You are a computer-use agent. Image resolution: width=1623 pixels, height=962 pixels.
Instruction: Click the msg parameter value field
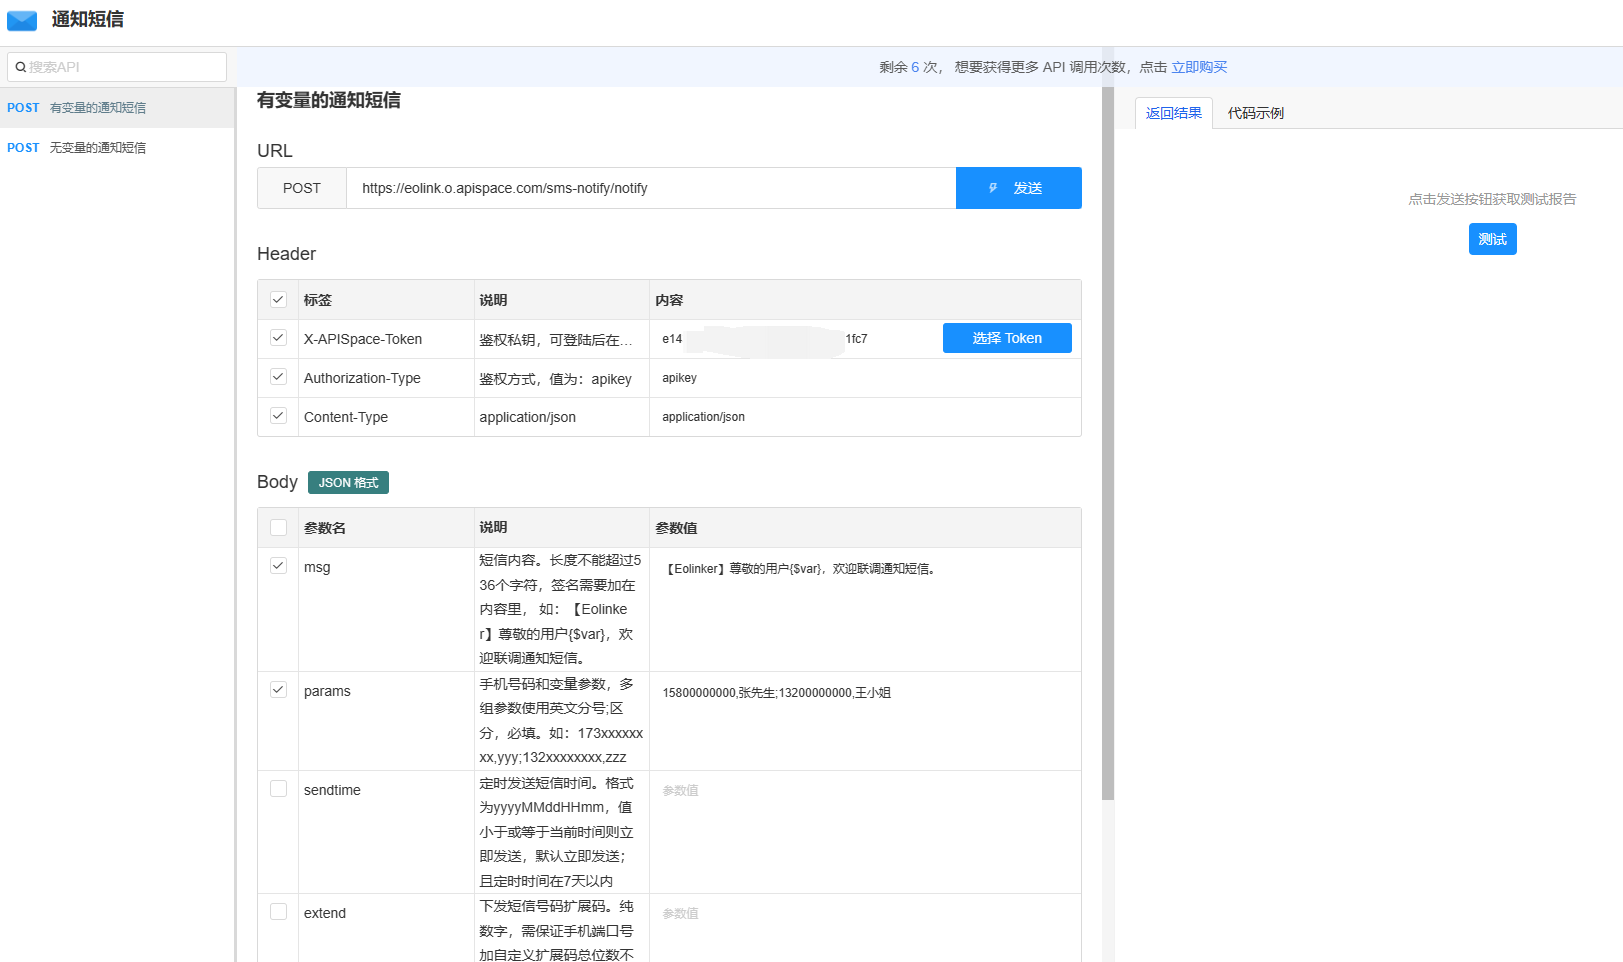pos(865,569)
